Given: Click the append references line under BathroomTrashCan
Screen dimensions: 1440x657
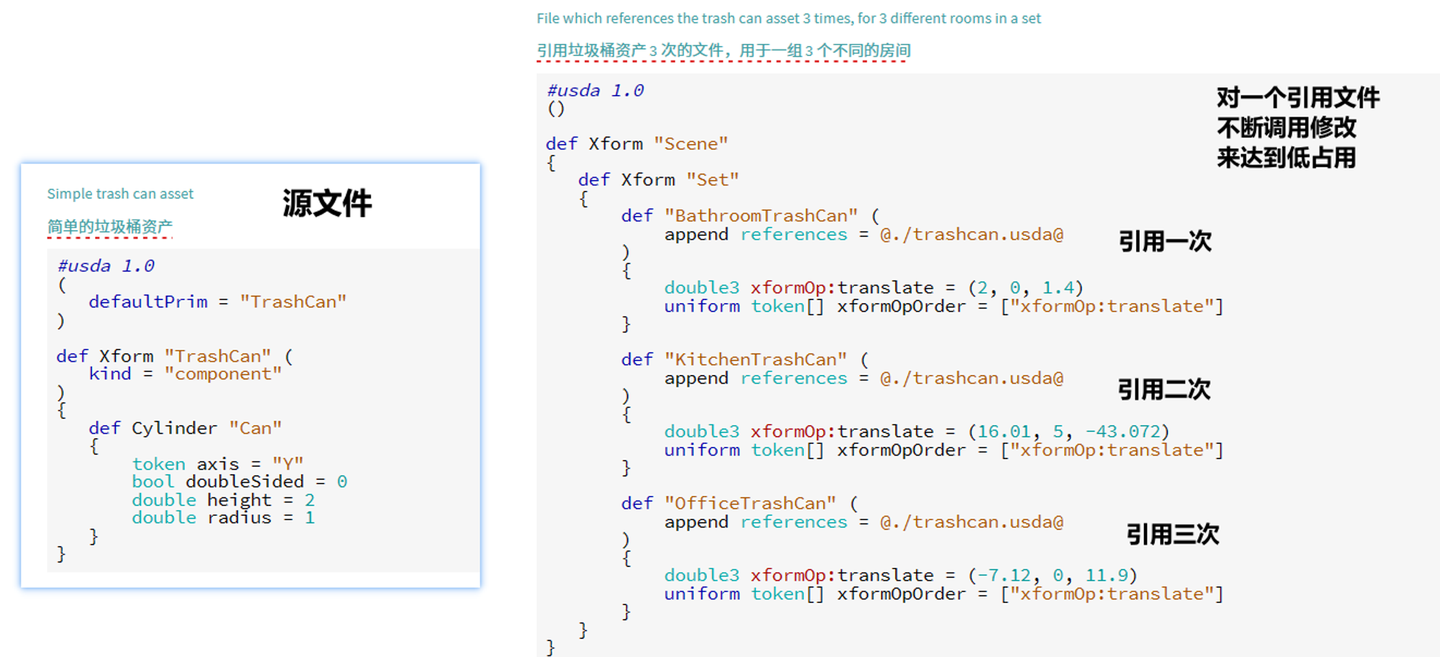Looking at the screenshot, I should (x=864, y=234).
